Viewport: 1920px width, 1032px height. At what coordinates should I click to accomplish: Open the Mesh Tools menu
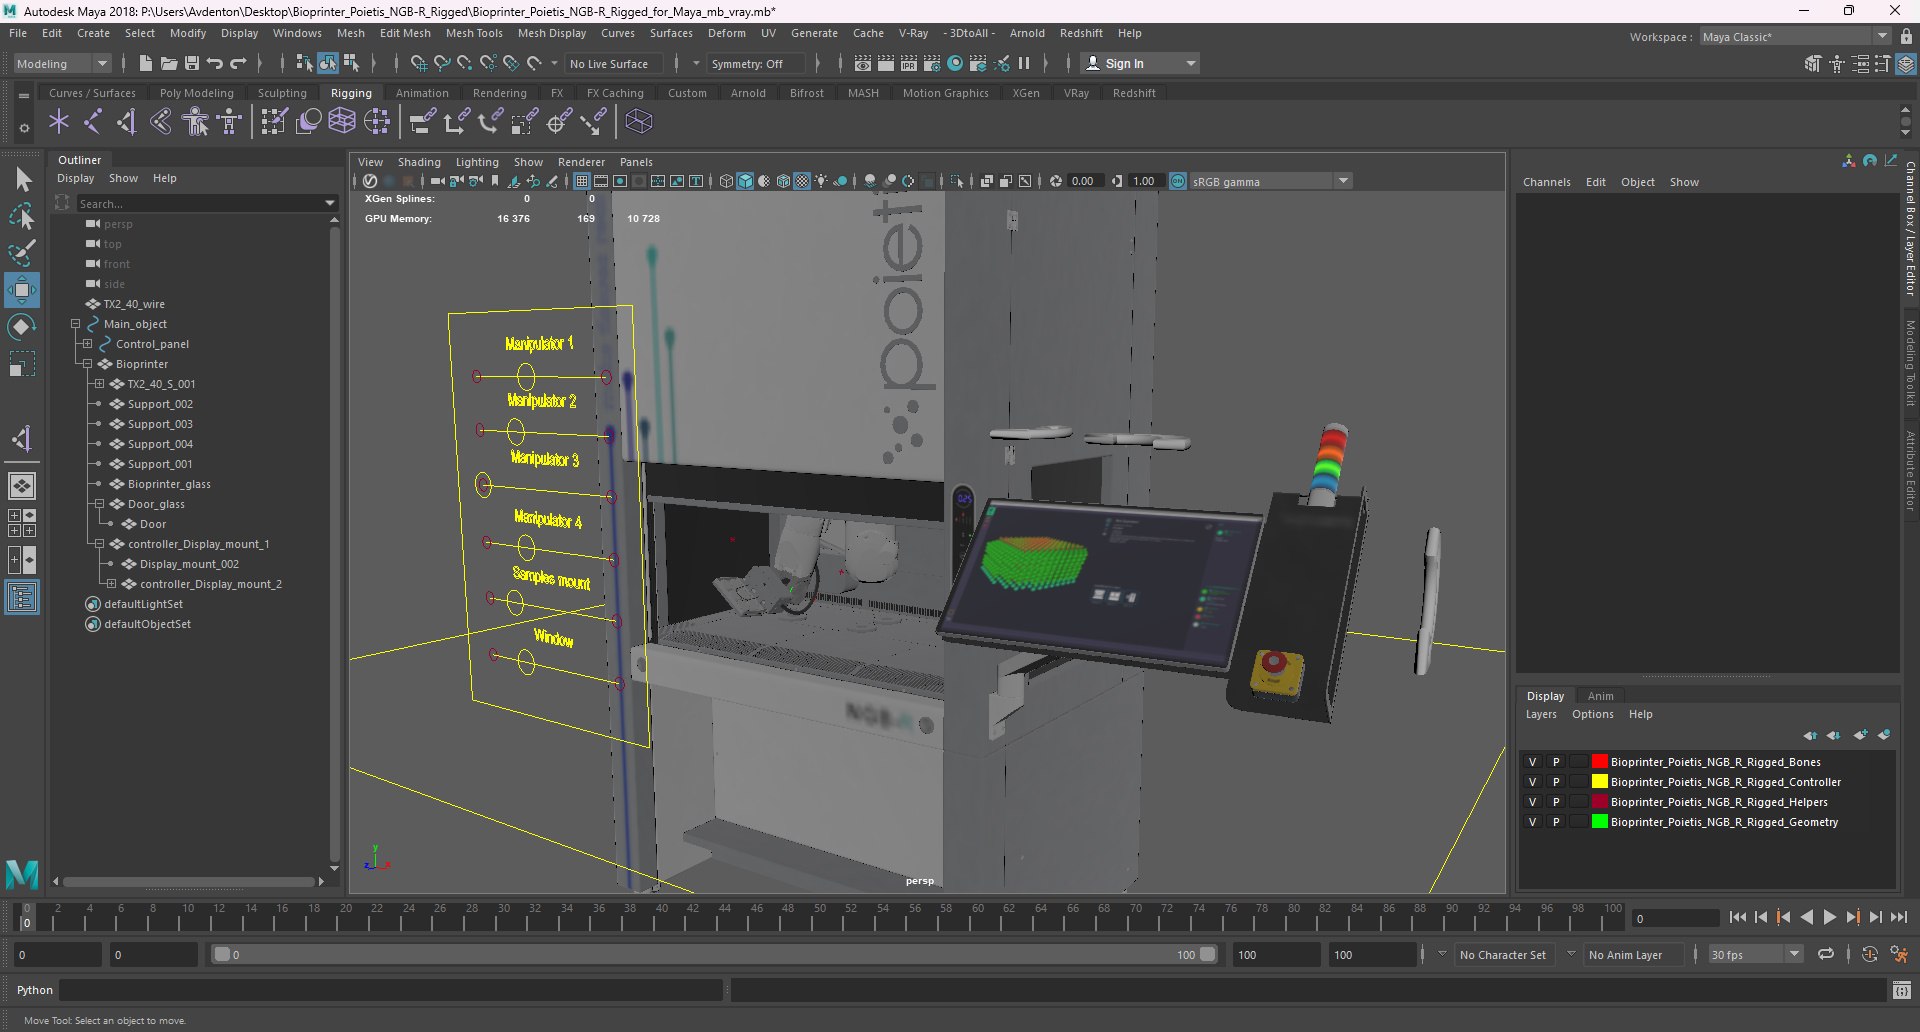point(474,33)
